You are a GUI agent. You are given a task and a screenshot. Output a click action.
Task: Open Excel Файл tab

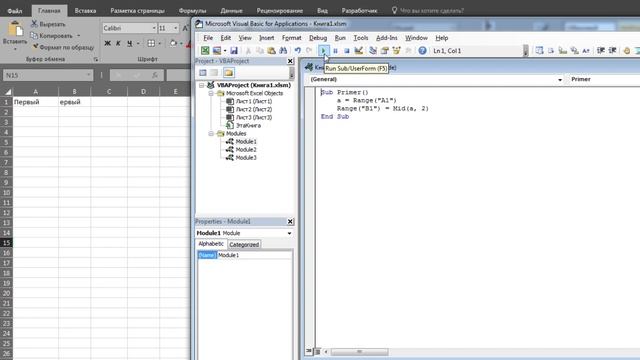15,11
